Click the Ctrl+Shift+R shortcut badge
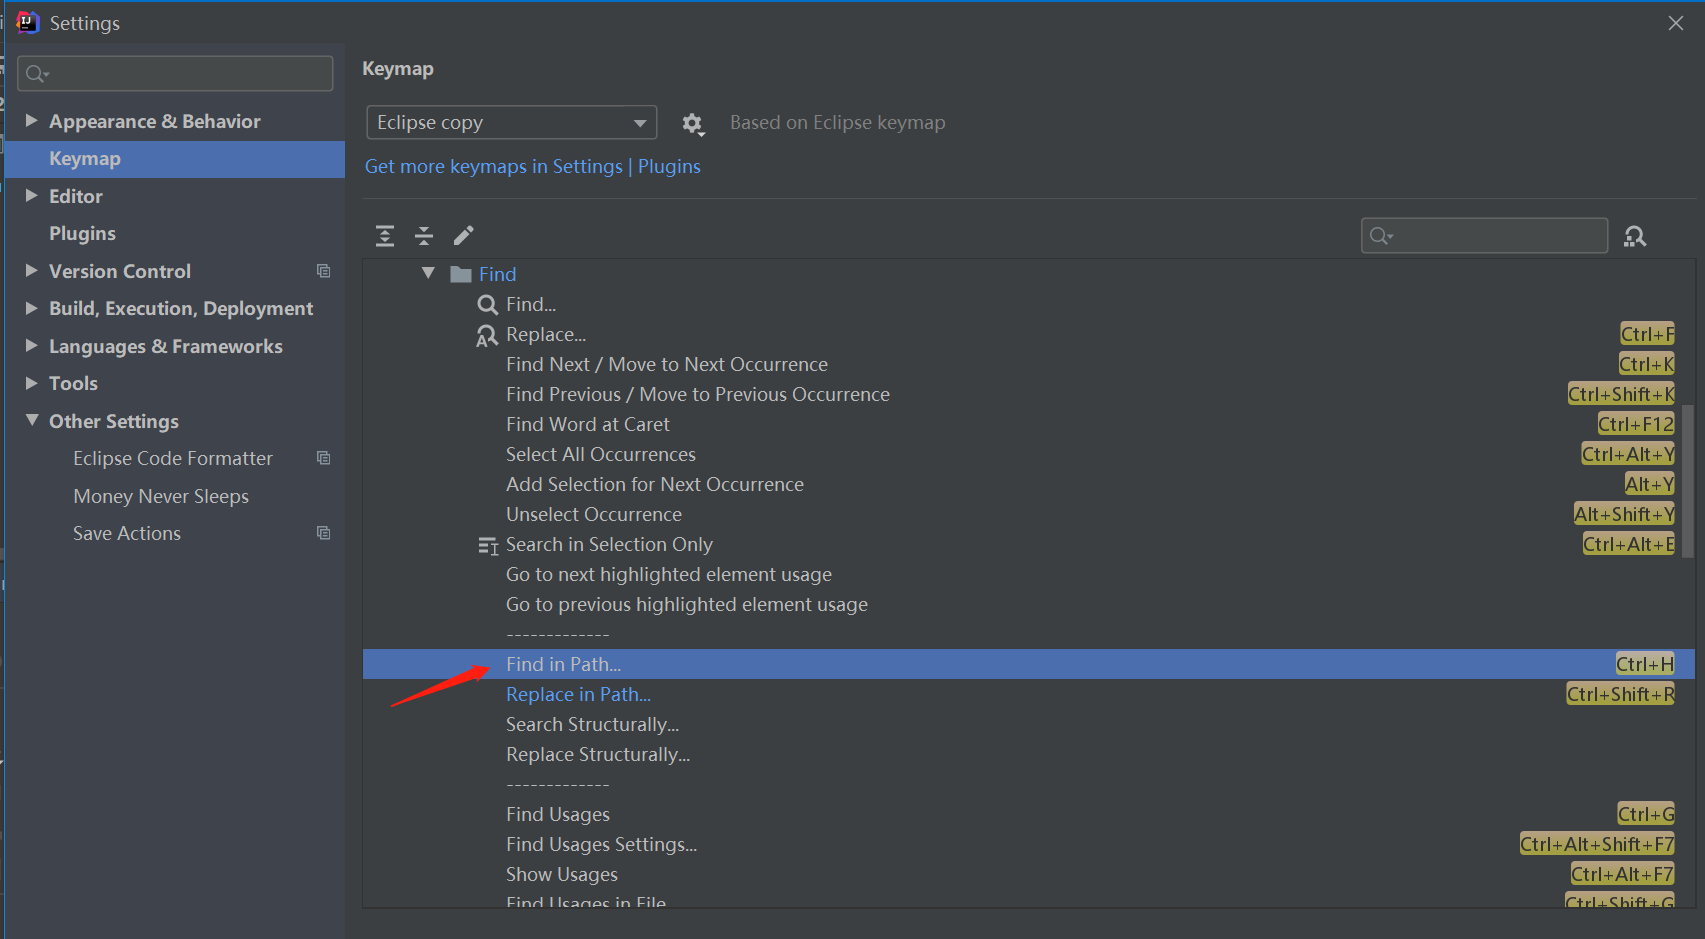The image size is (1705, 939). (1620, 694)
